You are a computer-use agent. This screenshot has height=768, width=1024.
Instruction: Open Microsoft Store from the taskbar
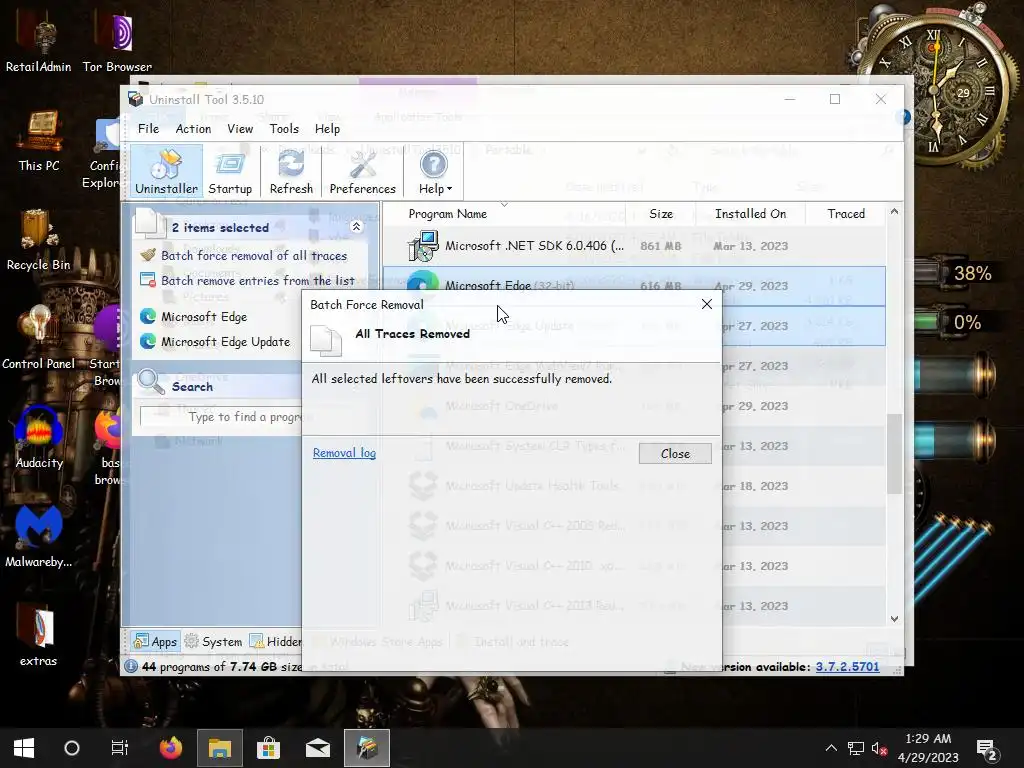[268, 748]
